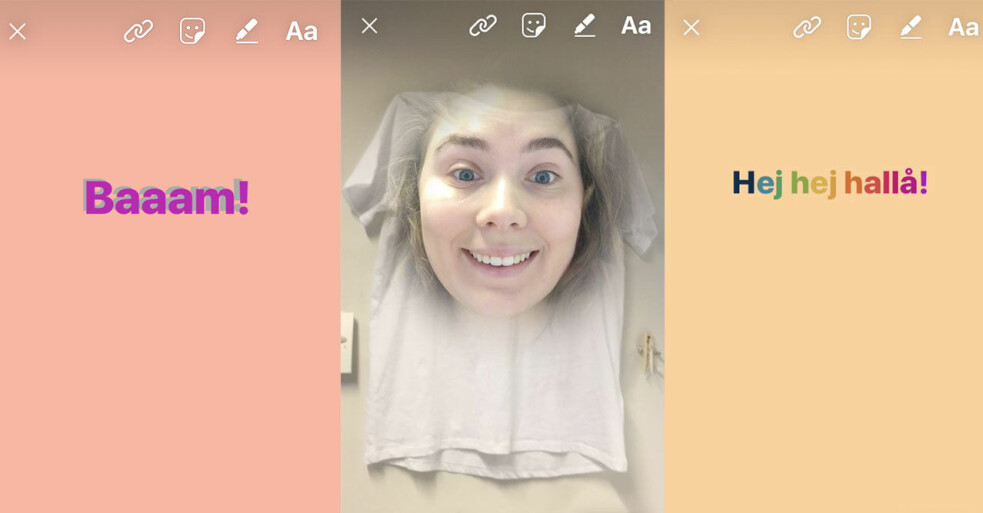This screenshot has height=513, width=983.
Task: Close the pink Baaam! story editor
Action: pyautogui.click(x=18, y=31)
